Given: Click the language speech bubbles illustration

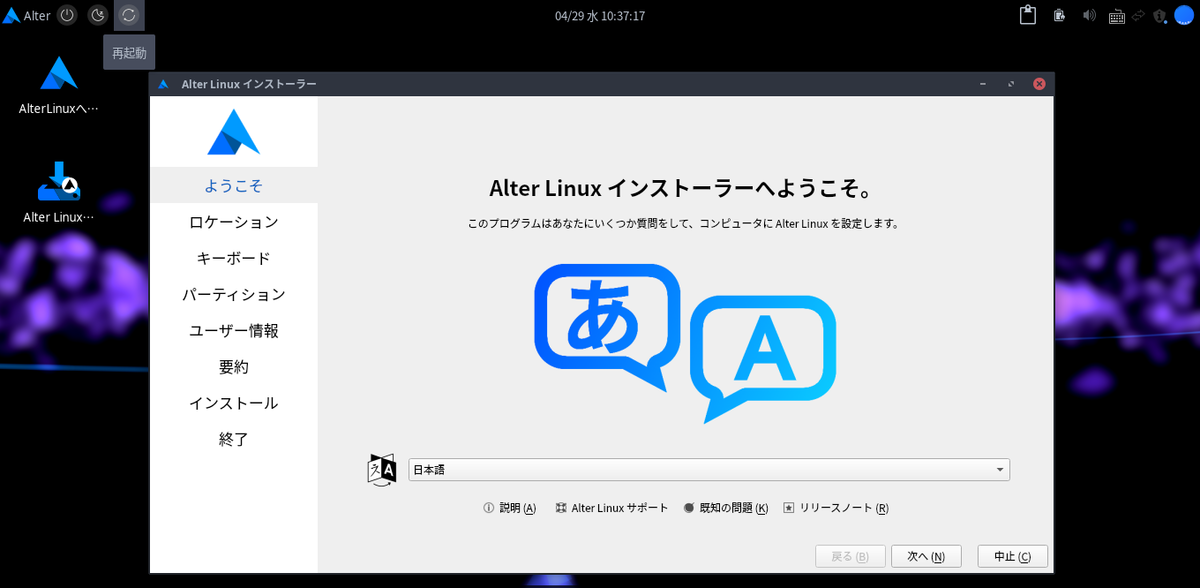Looking at the screenshot, I should (x=684, y=342).
